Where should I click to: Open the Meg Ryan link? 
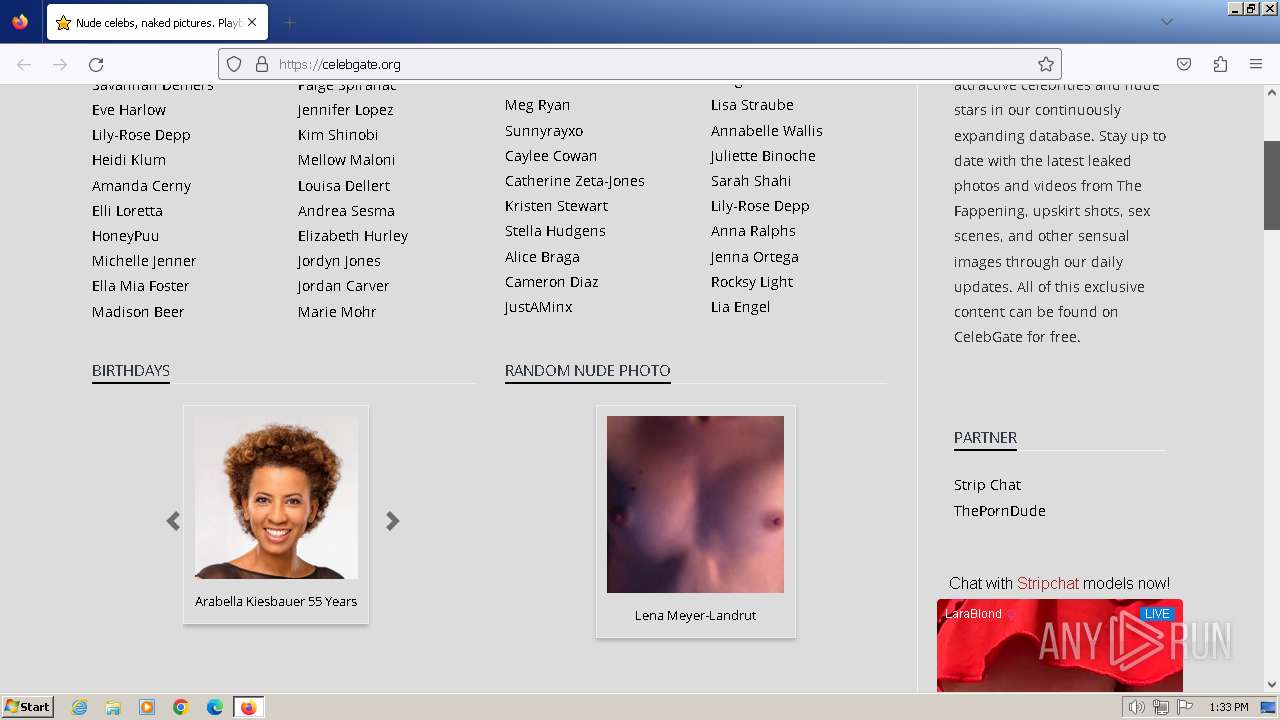coord(537,105)
